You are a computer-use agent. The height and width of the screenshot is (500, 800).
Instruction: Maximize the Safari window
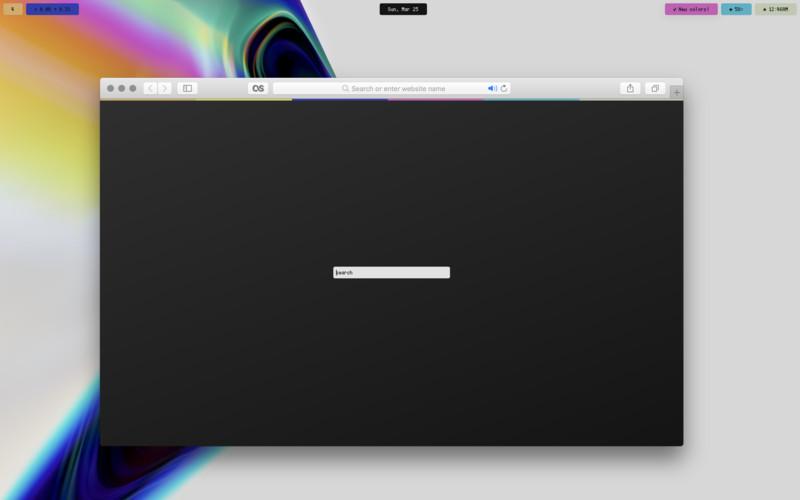pyautogui.click(x=133, y=88)
